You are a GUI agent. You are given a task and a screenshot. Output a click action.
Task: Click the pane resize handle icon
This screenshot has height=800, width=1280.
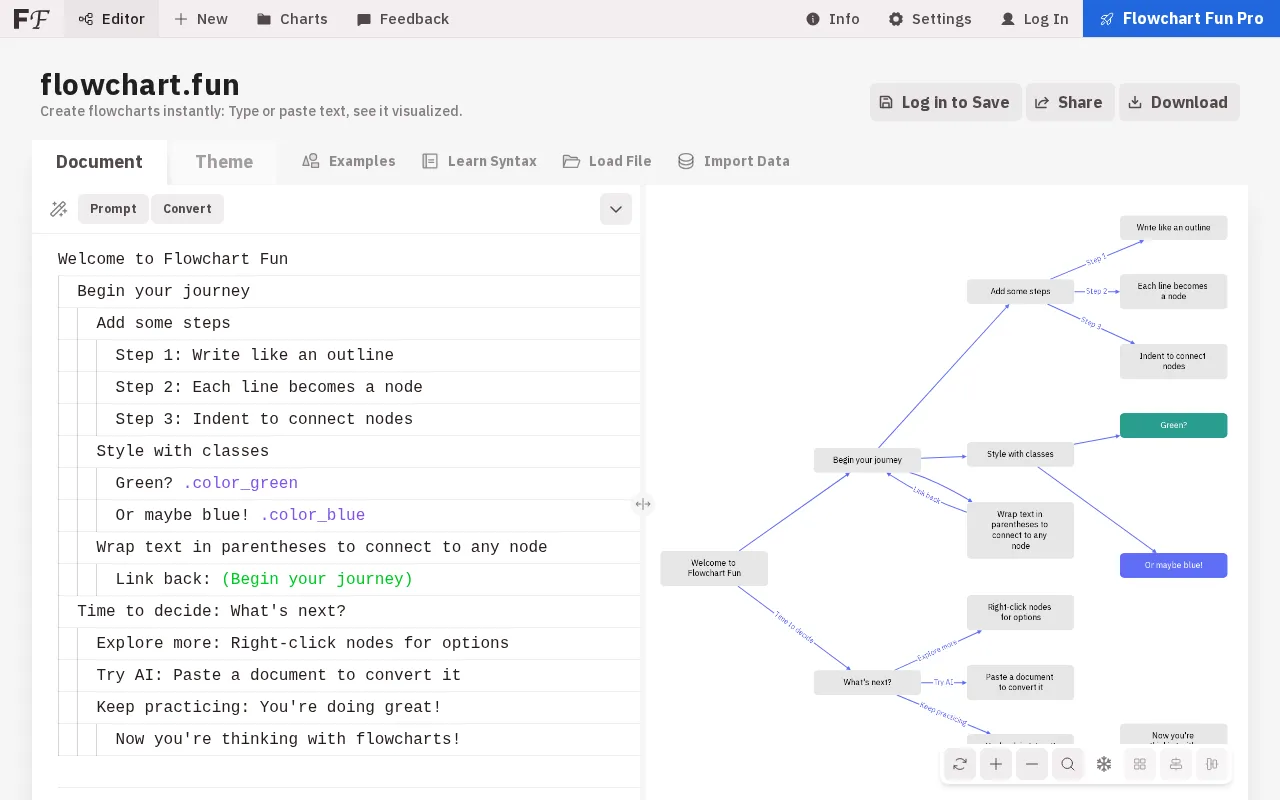(x=643, y=504)
